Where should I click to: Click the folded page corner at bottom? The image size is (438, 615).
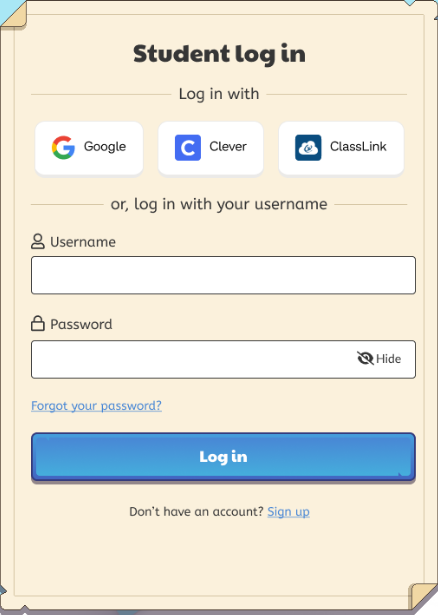423,596
